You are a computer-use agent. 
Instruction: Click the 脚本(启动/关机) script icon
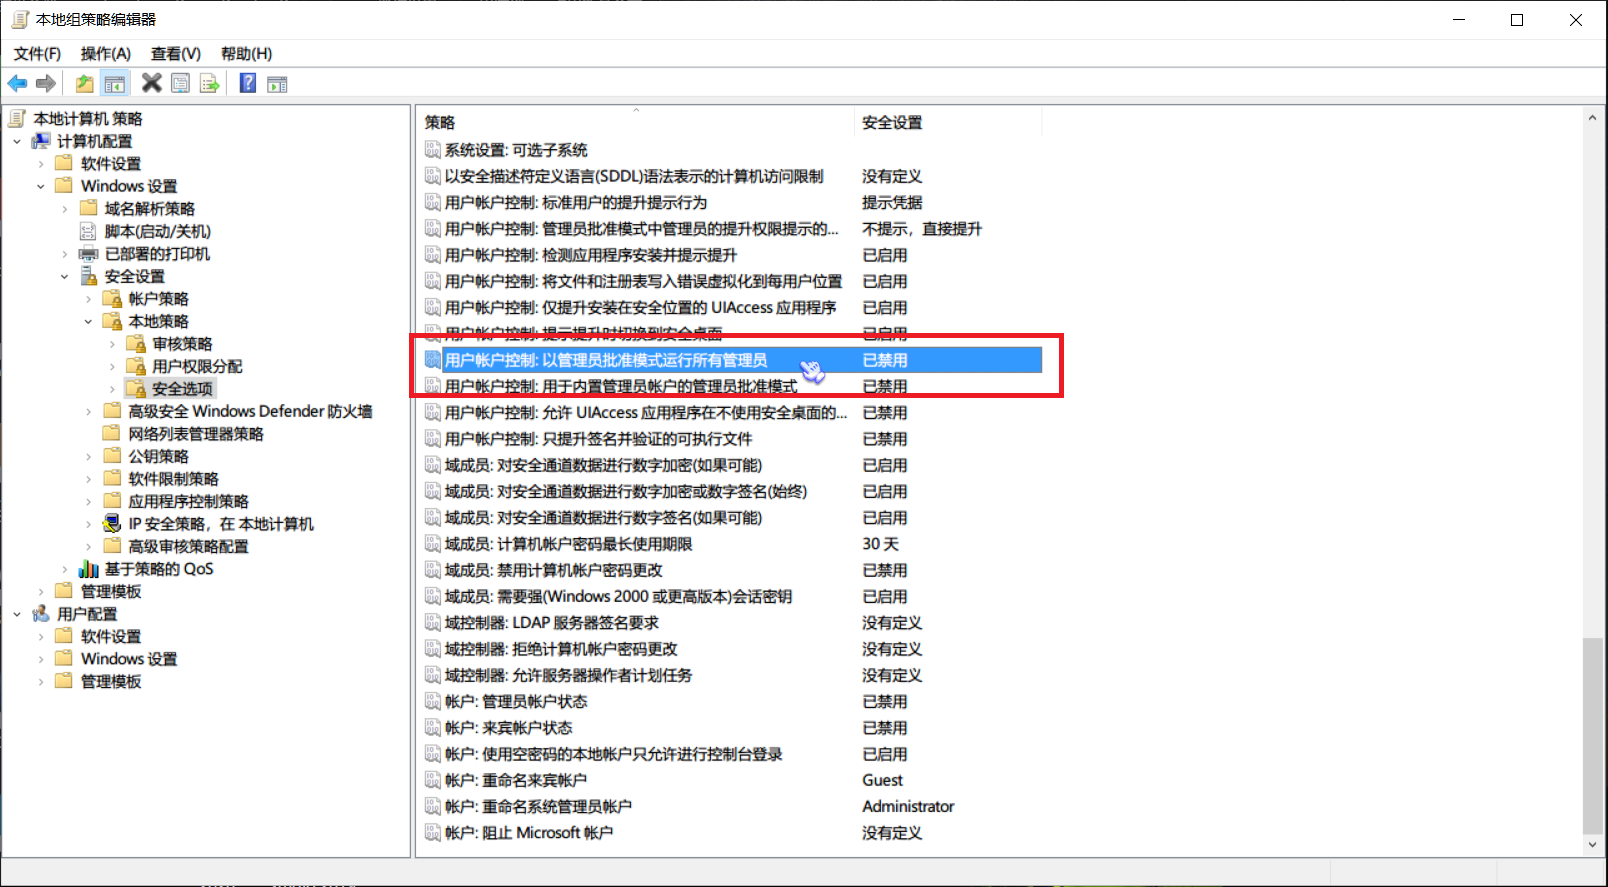coord(88,231)
